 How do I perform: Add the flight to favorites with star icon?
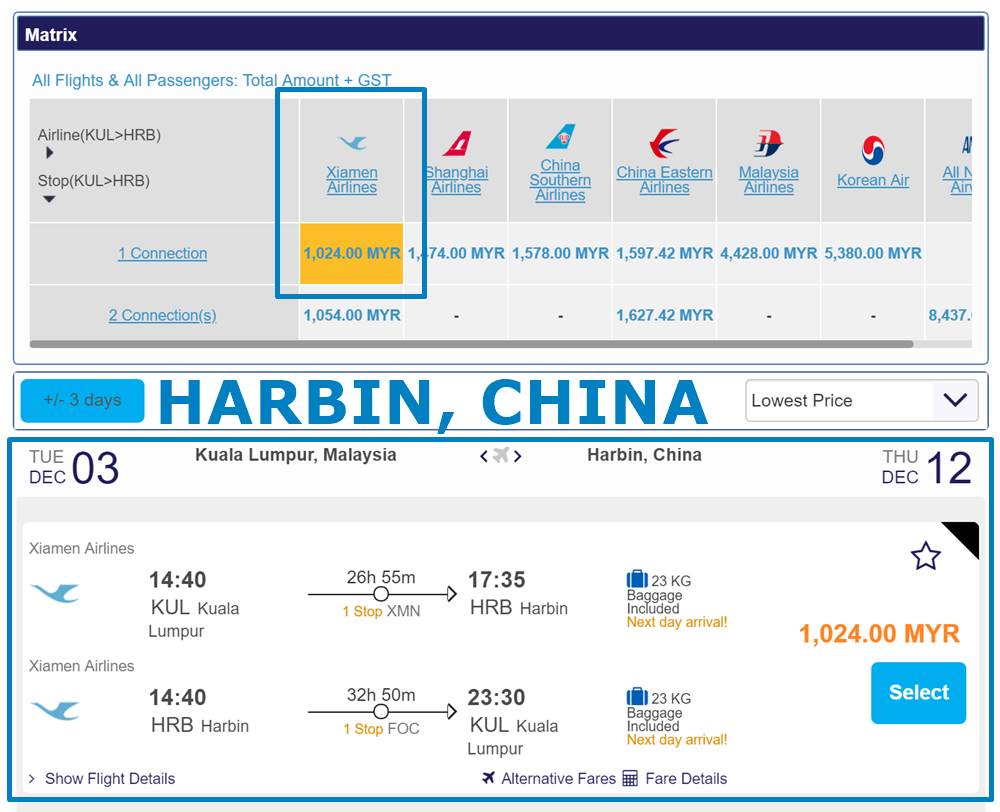925,556
